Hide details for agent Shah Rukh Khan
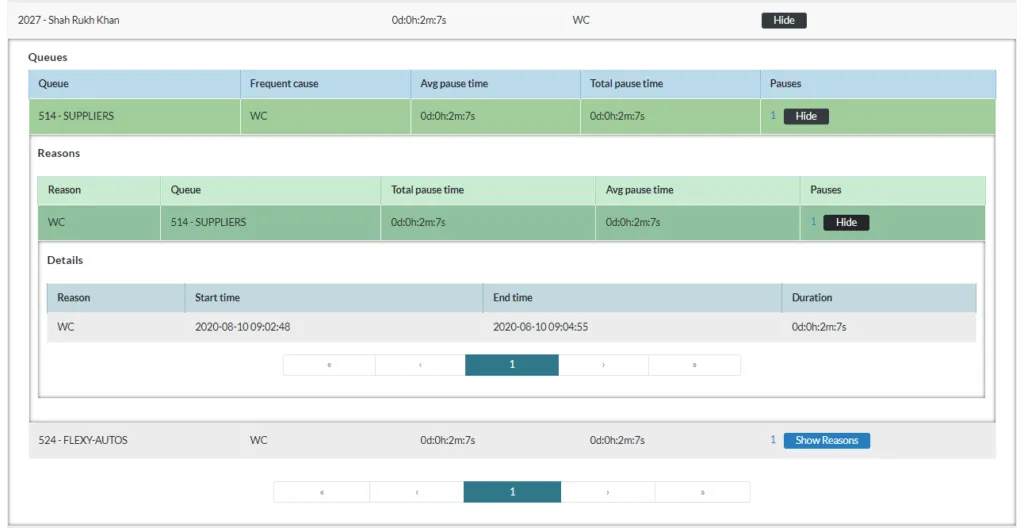Screen dimensions: 1024x528 784,20
